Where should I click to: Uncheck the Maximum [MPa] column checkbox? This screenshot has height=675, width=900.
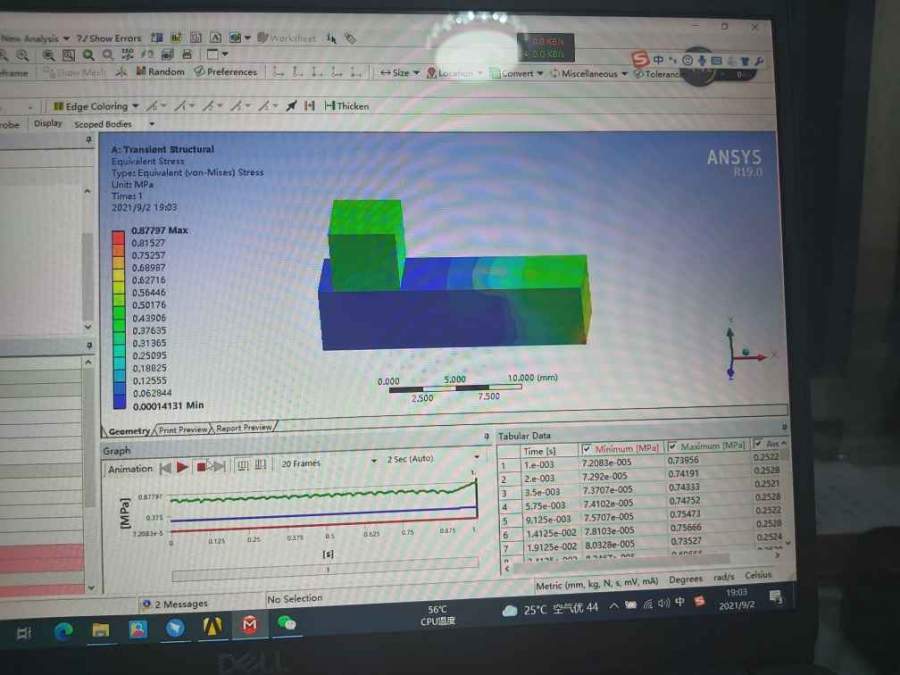(673, 445)
